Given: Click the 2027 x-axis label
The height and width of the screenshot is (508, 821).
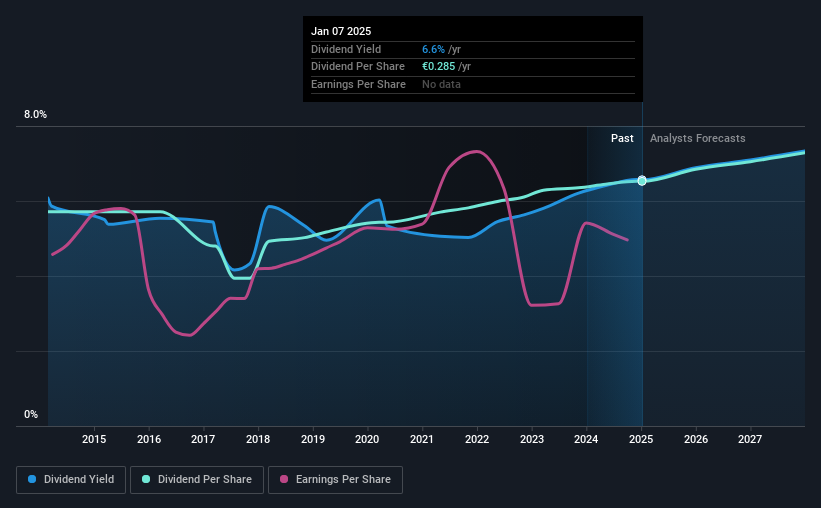Looking at the screenshot, I should (x=750, y=439).
